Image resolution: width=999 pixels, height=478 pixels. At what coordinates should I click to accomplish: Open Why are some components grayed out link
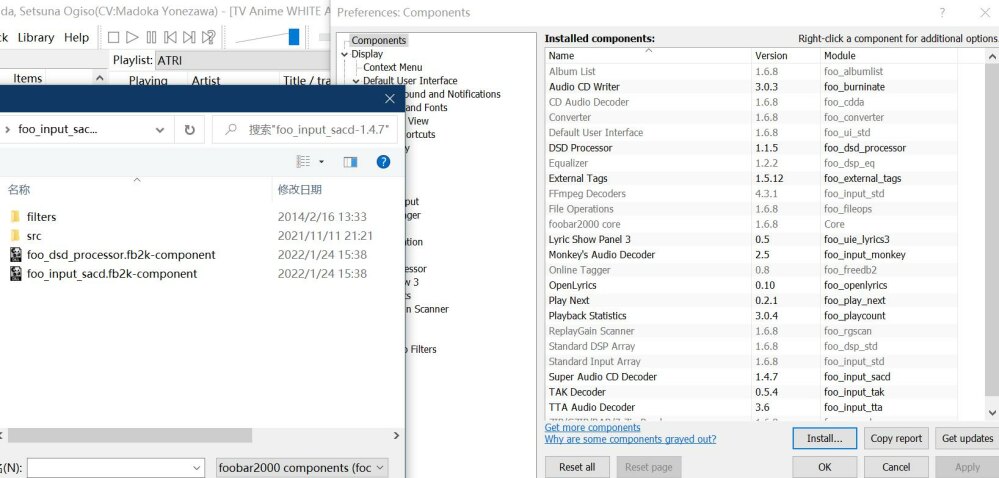pos(630,439)
